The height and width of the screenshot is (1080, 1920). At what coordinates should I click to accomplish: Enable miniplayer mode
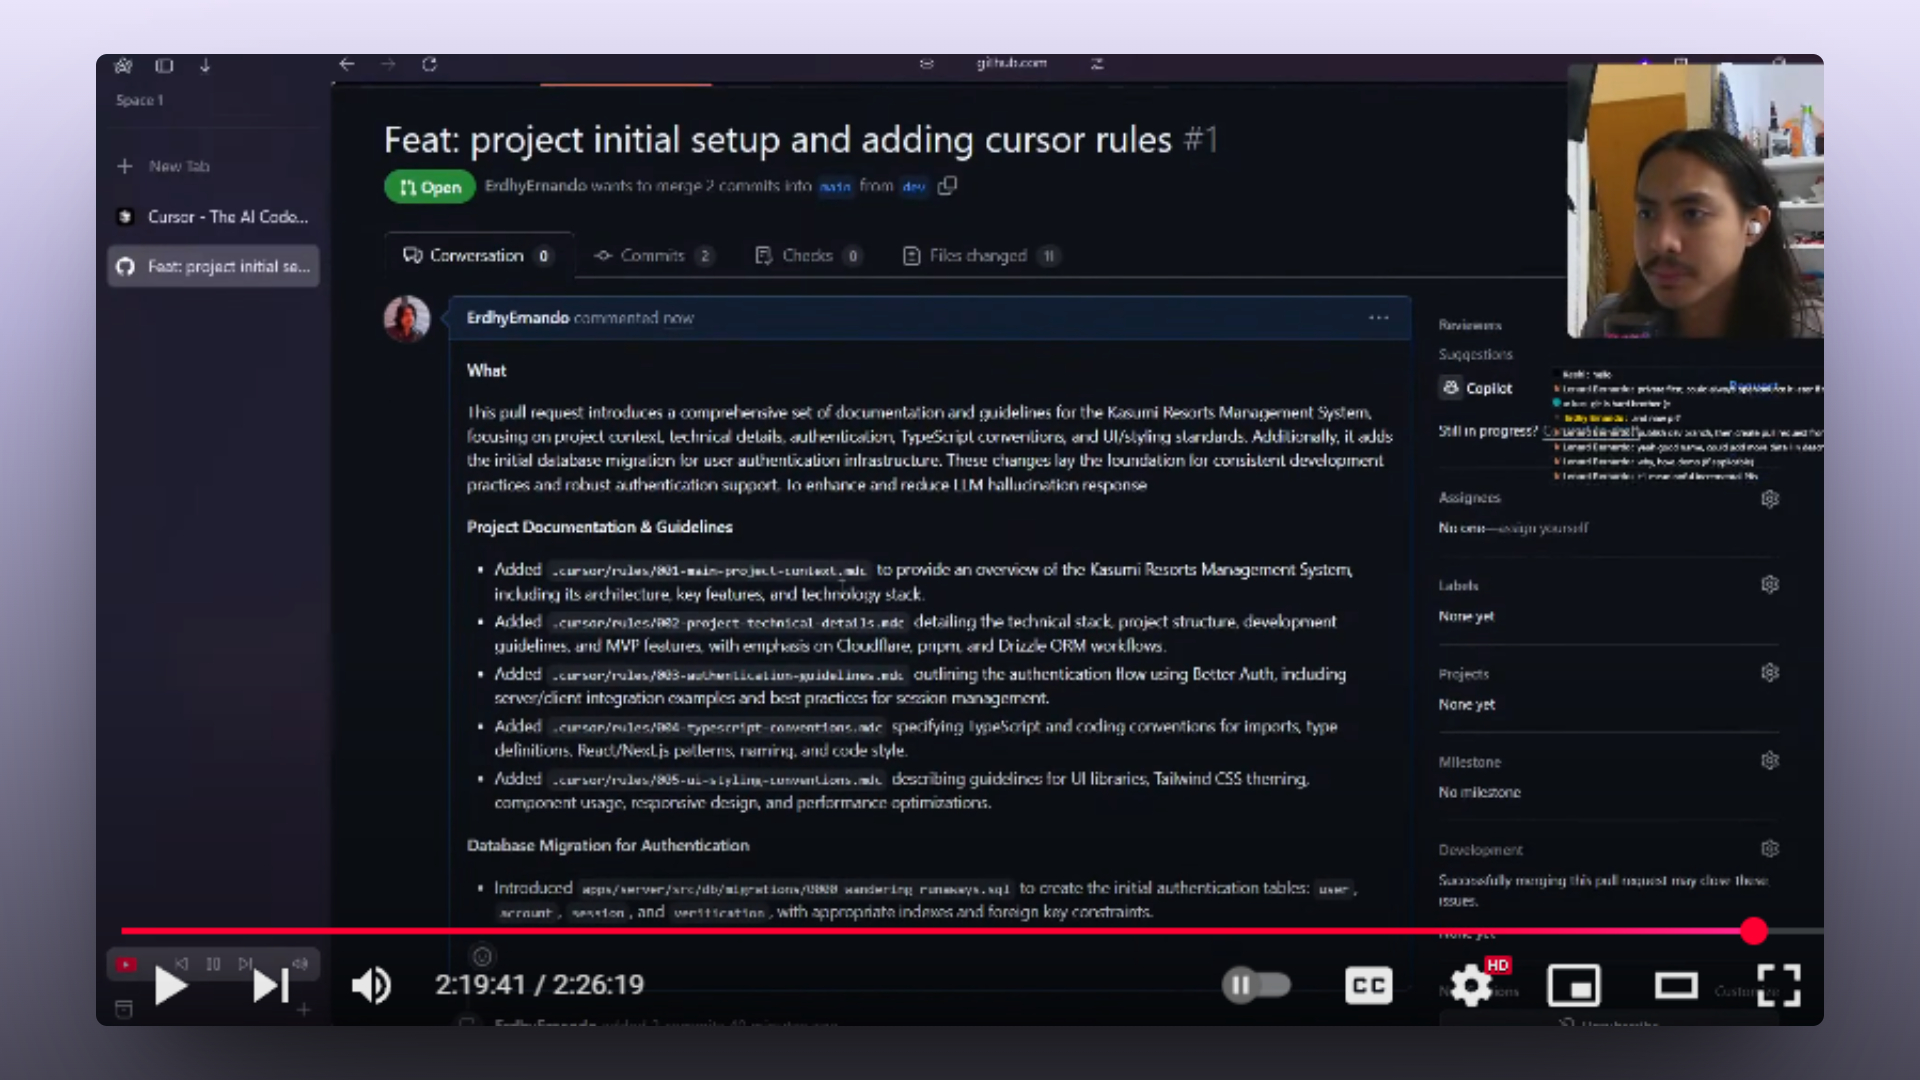click(x=1574, y=986)
